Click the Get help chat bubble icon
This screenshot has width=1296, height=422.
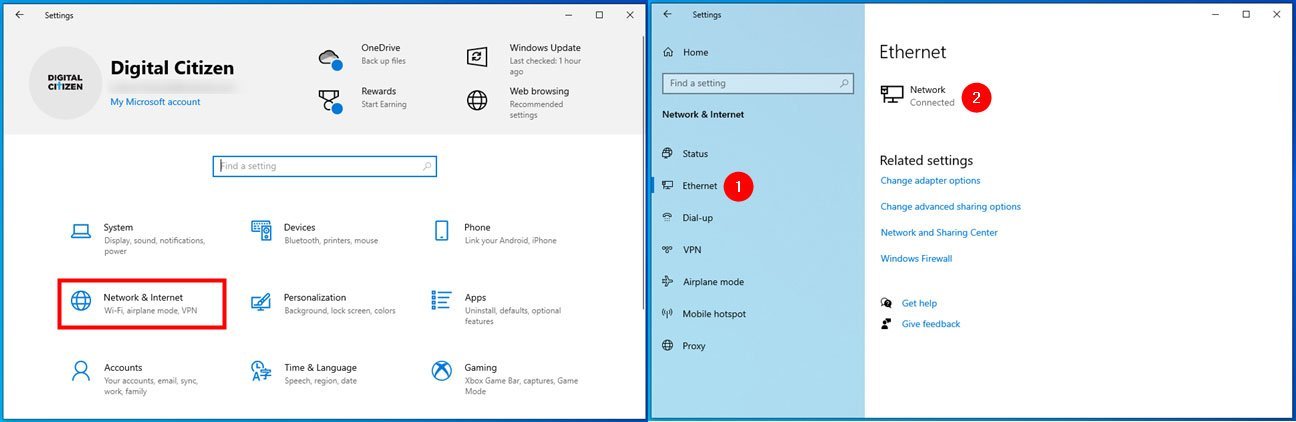886,303
